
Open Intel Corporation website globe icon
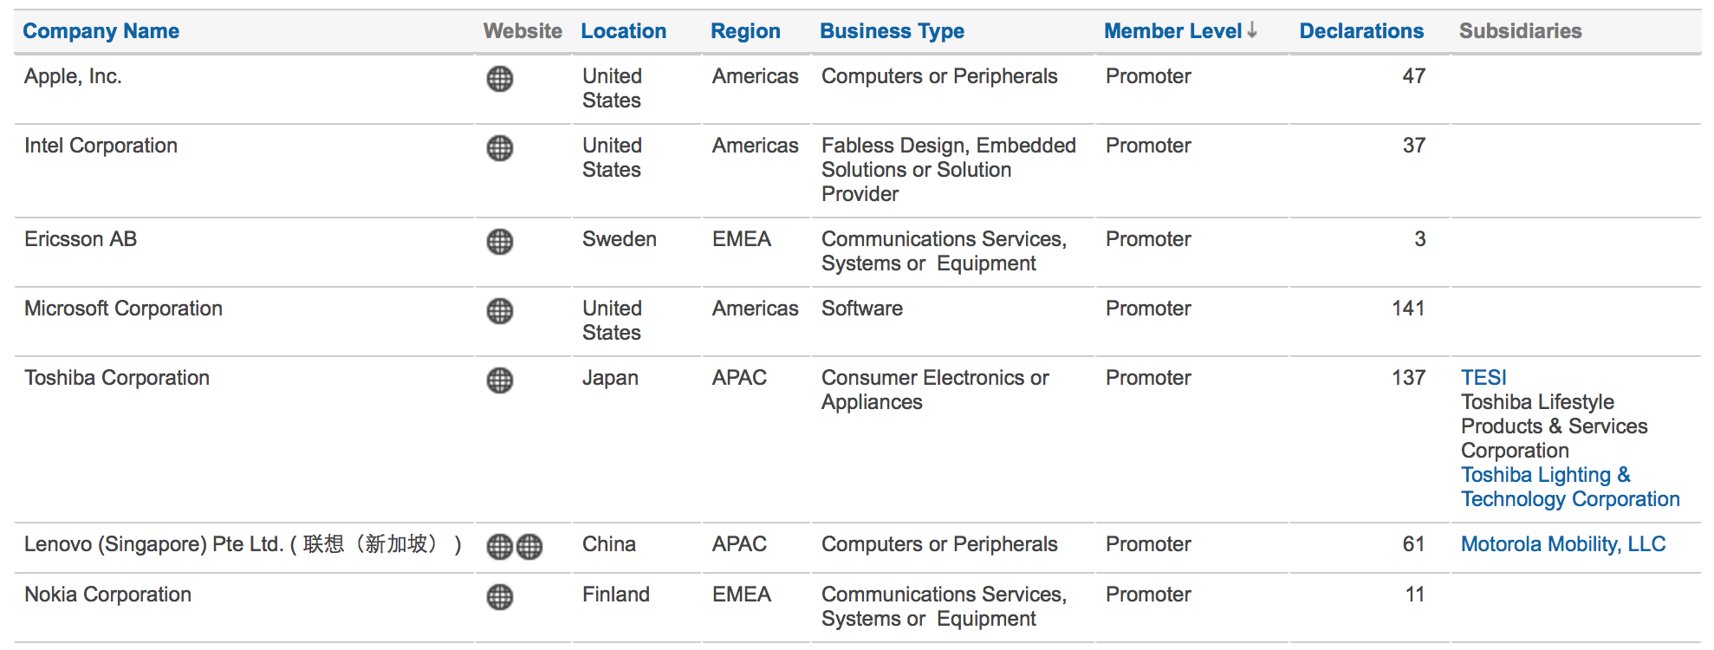pyautogui.click(x=499, y=148)
